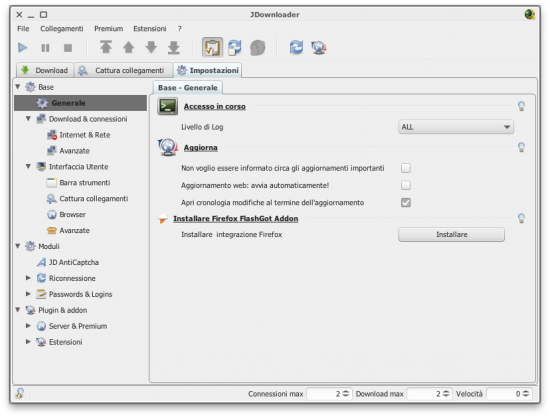Select JD AntiCaptcha in the sidebar
Viewport: 550px width, 417px height.
74,262
